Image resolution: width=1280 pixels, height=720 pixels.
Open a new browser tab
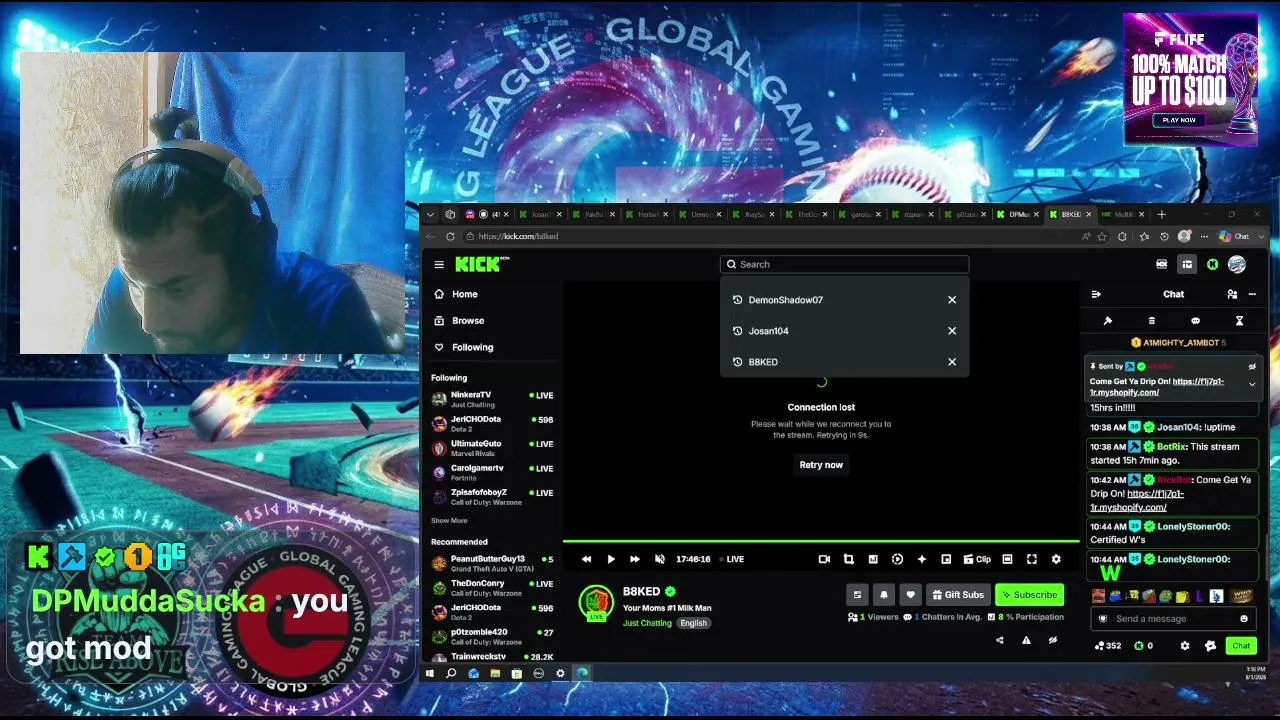pyautogui.click(x=1161, y=214)
